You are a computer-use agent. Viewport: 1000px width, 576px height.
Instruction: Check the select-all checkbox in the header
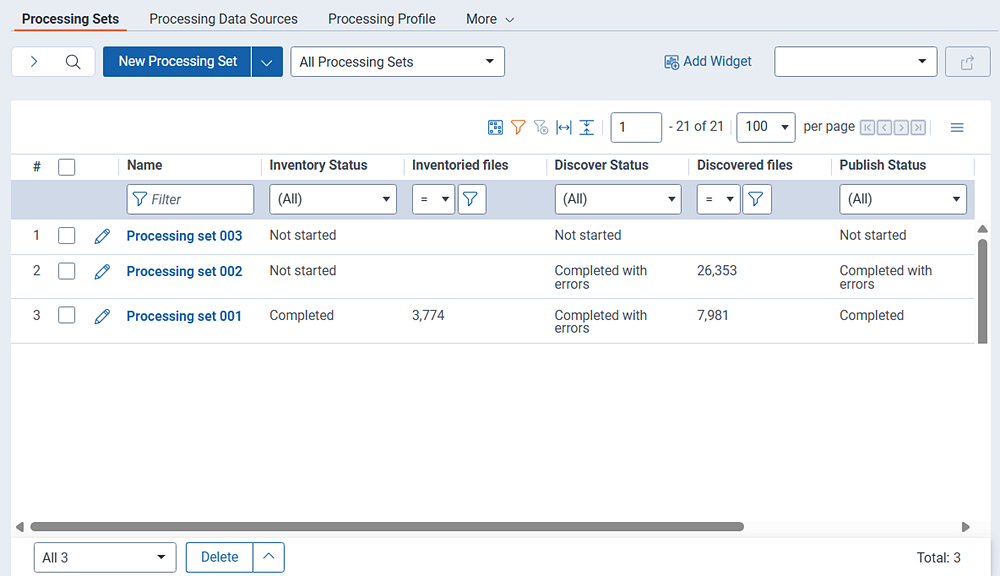(66, 166)
